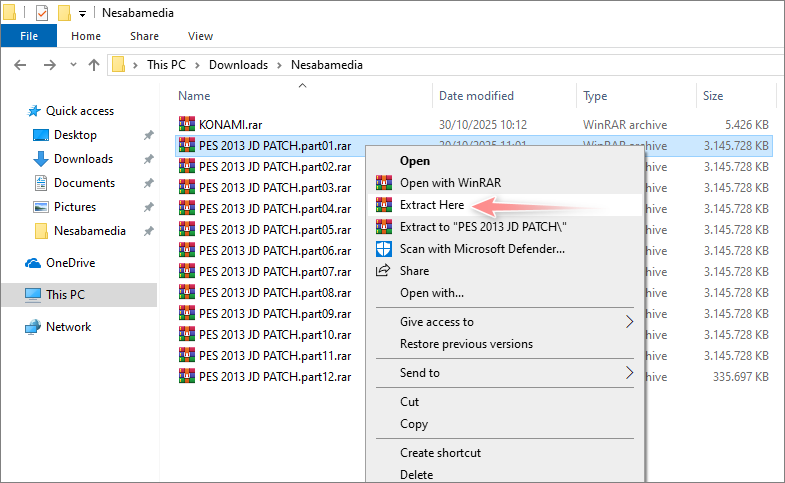Choose Restore previous versions
This screenshot has height=483, width=785.
(466, 344)
